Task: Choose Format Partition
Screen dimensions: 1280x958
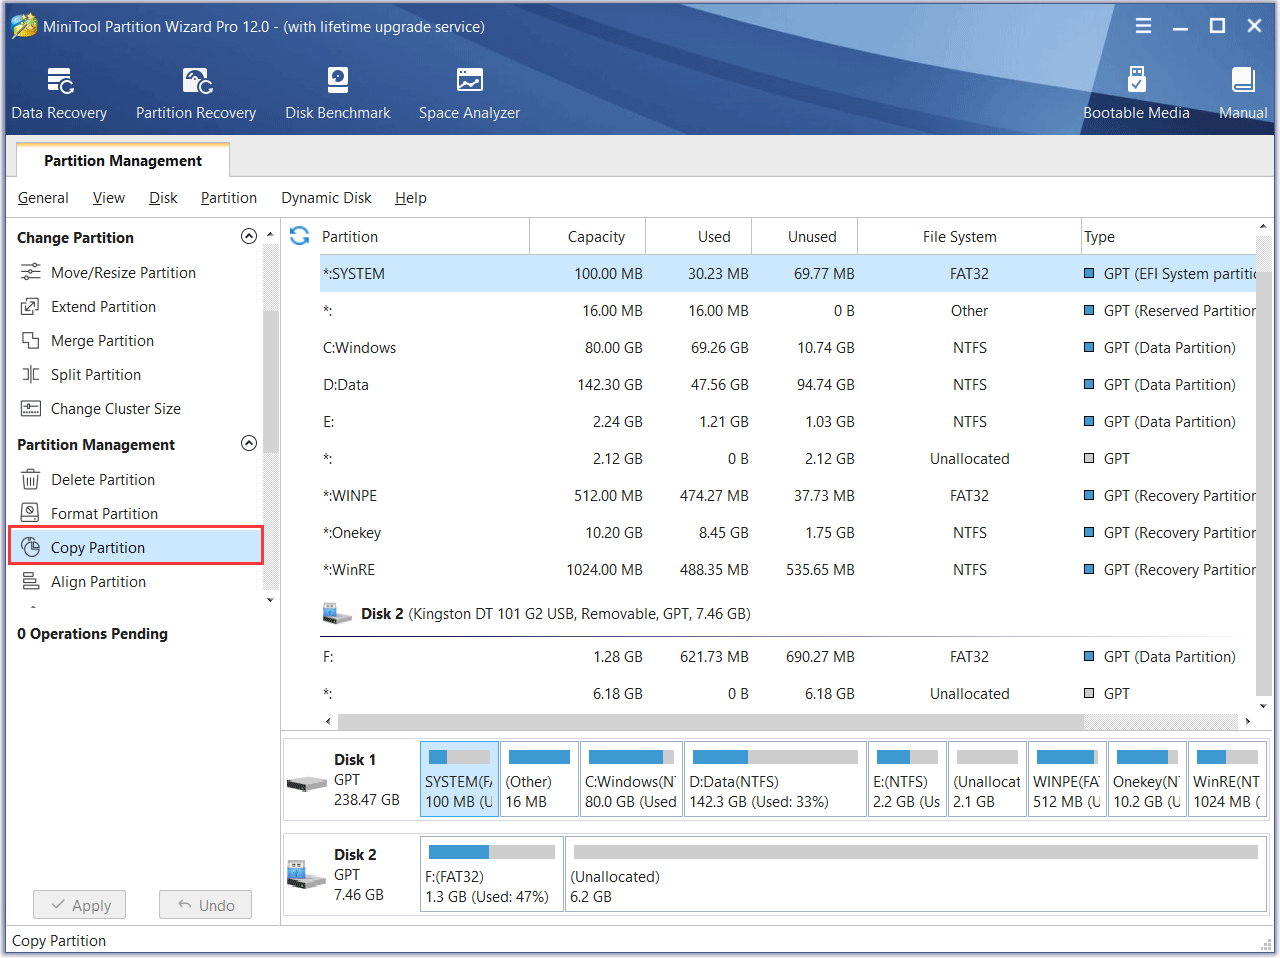Action: click(x=104, y=513)
